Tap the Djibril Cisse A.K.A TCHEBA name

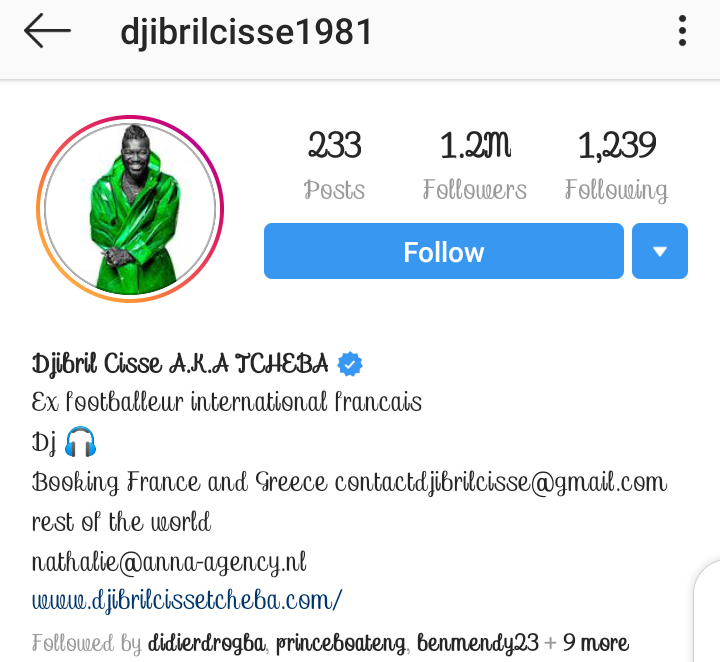(180, 364)
